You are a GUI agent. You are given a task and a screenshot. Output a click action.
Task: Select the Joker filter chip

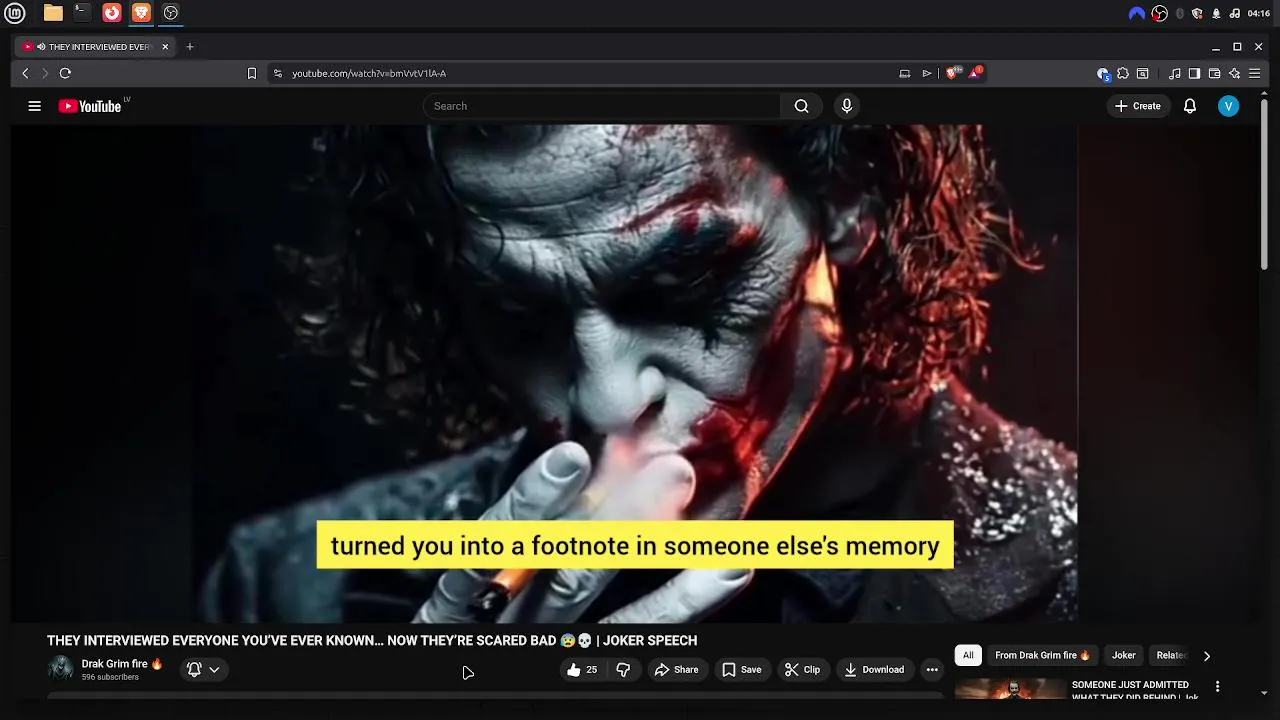(x=1124, y=656)
